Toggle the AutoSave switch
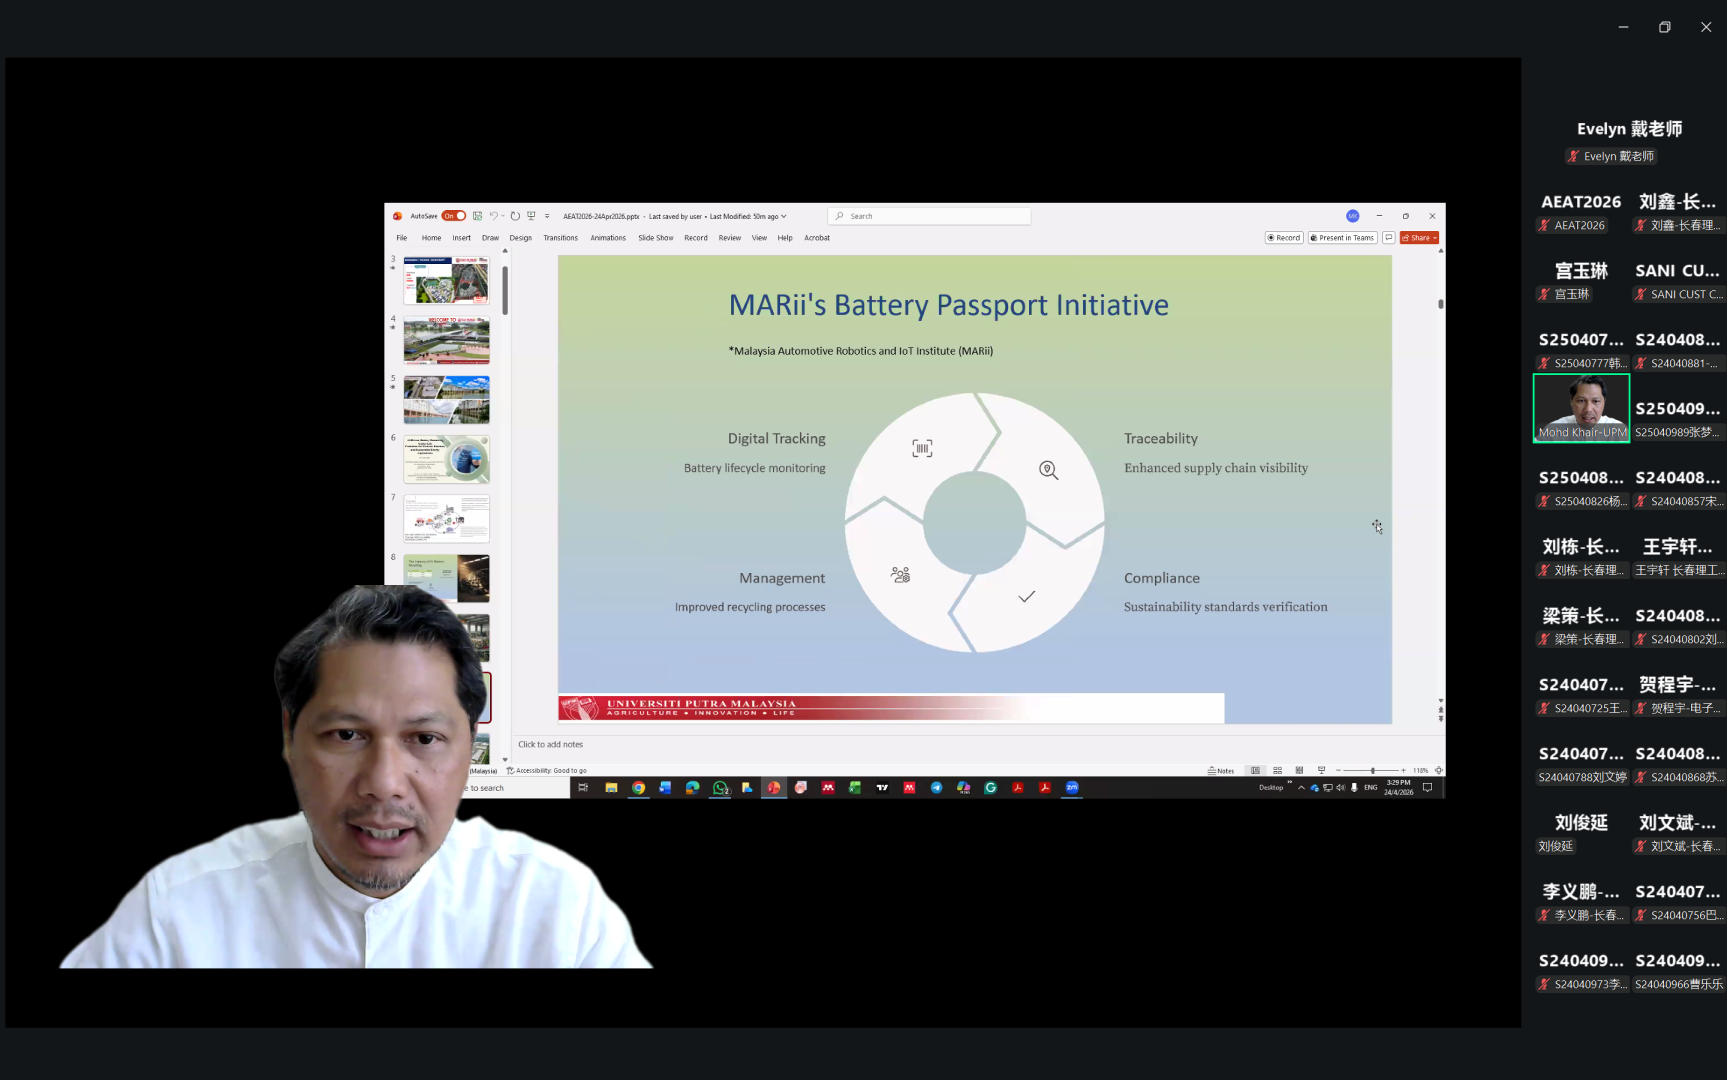 point(454,216)
